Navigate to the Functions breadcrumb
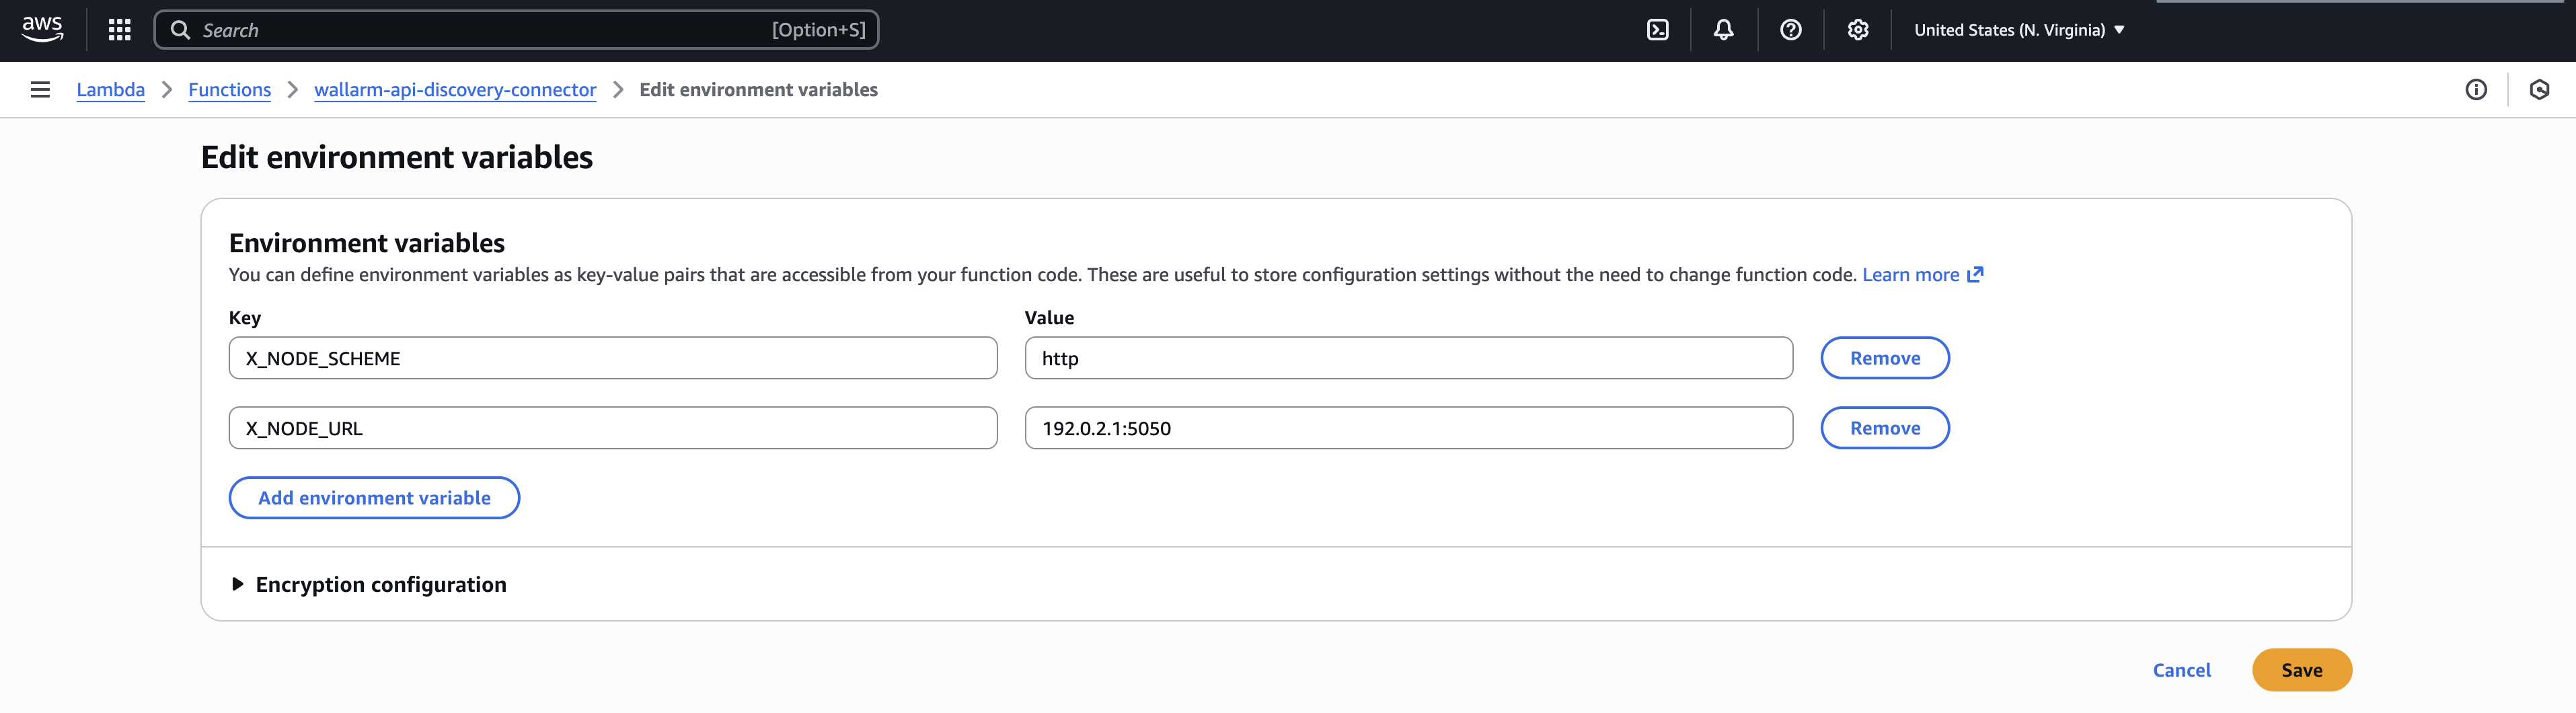Screen dimensions: 2576x713 [x=229, y=89]
